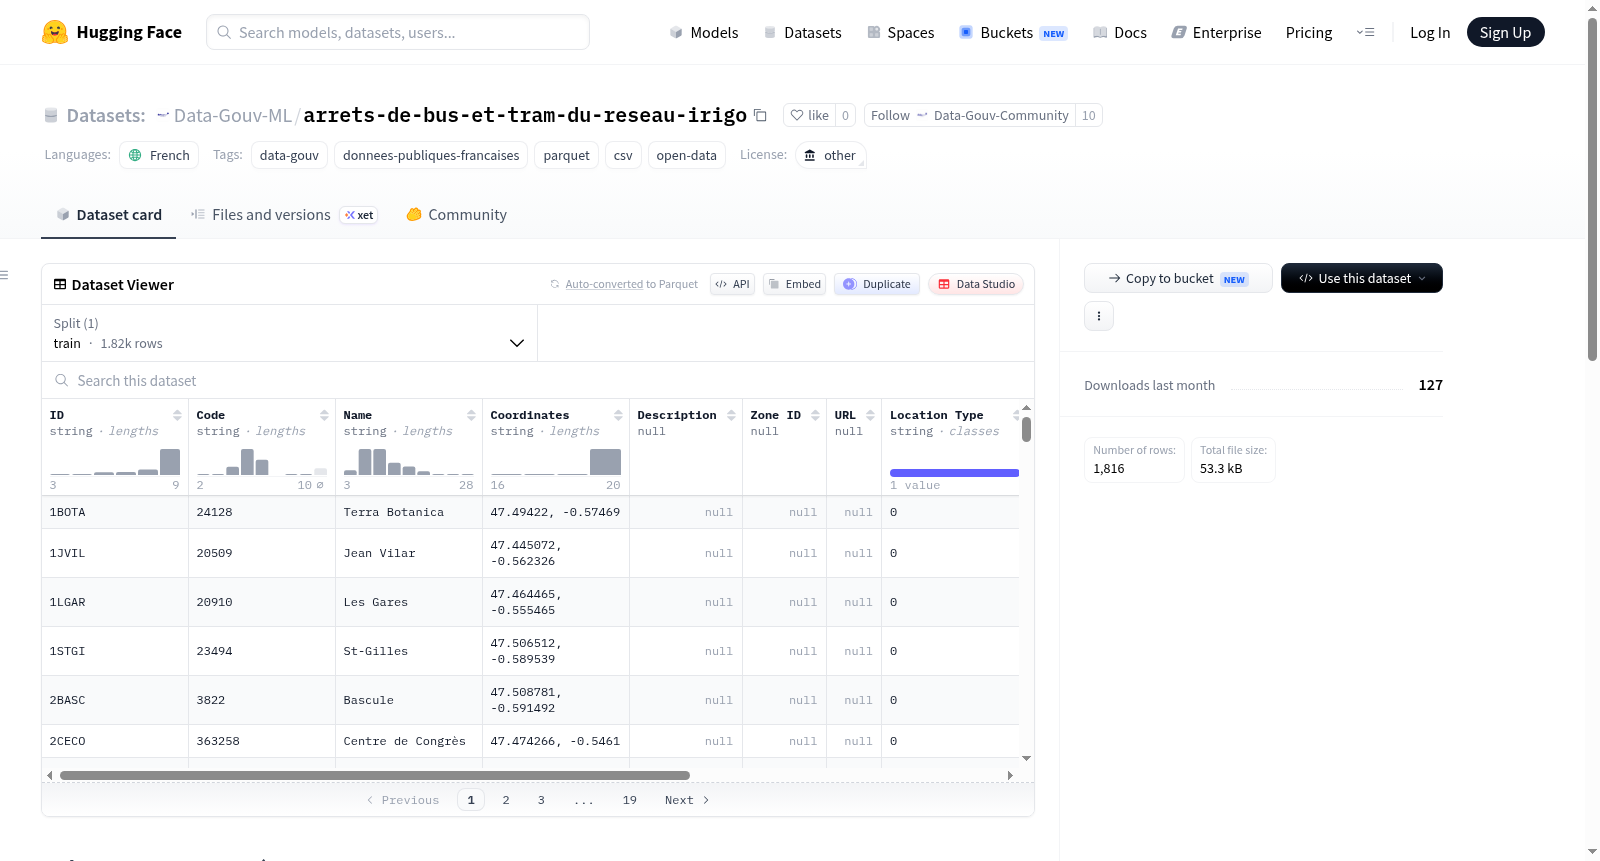Screen dimensions: 1600x861
Task: Click the page vertical scrollbar
Action: pos(1592,188)
